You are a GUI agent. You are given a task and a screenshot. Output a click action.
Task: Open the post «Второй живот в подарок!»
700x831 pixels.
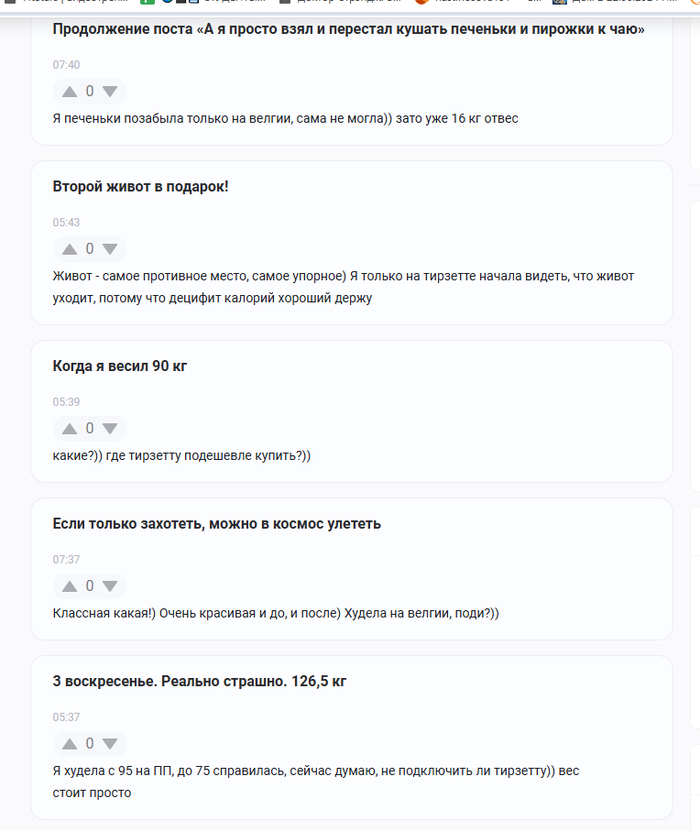141,187
